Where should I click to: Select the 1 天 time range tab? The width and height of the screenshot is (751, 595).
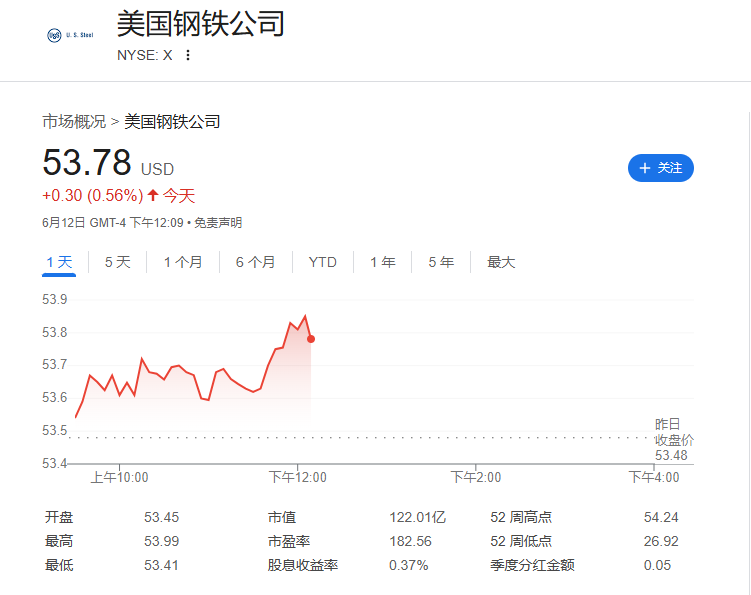point(59,262)
